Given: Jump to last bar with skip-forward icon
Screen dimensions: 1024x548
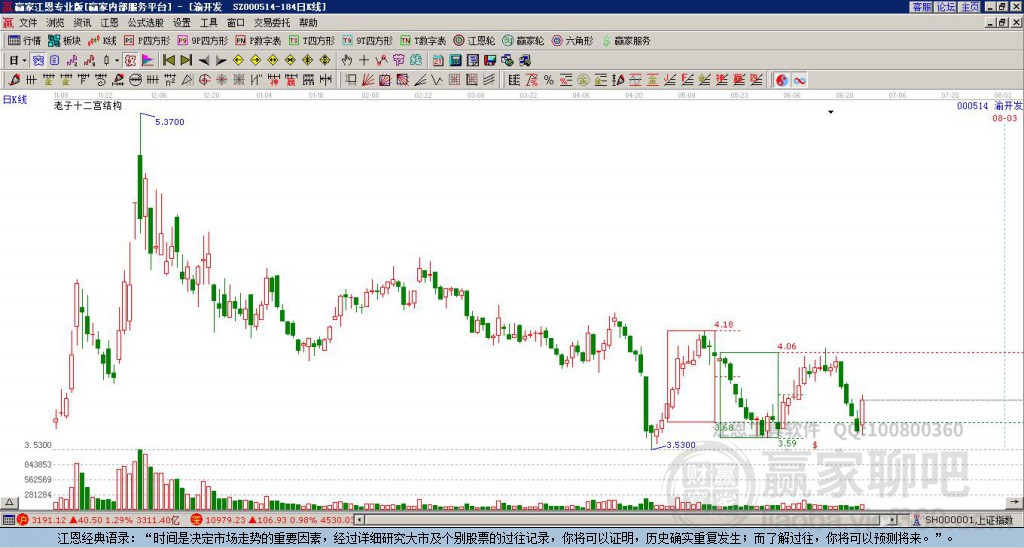Looking at the screenshot, I should [x=186, y=60].
